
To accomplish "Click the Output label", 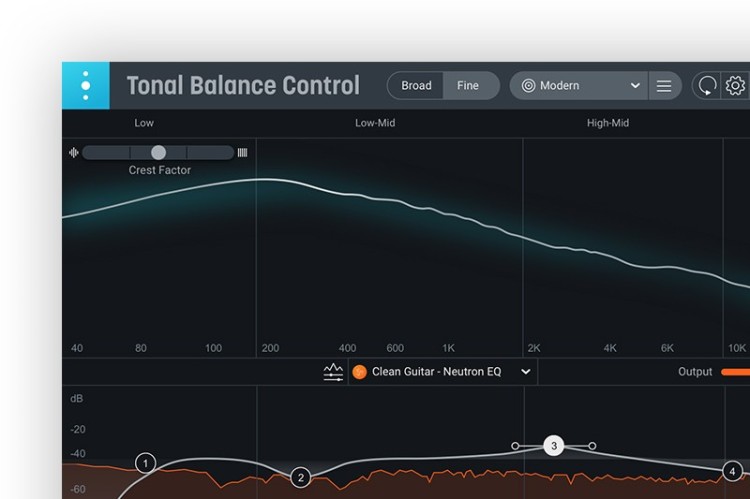I will pos(695,372).
